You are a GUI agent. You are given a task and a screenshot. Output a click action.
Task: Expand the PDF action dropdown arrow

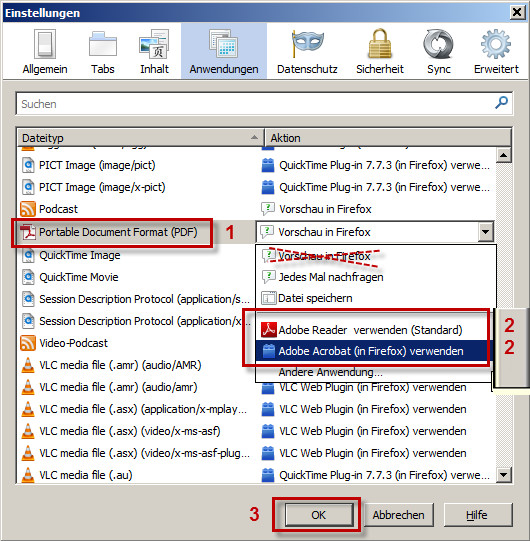coord(485,232)
